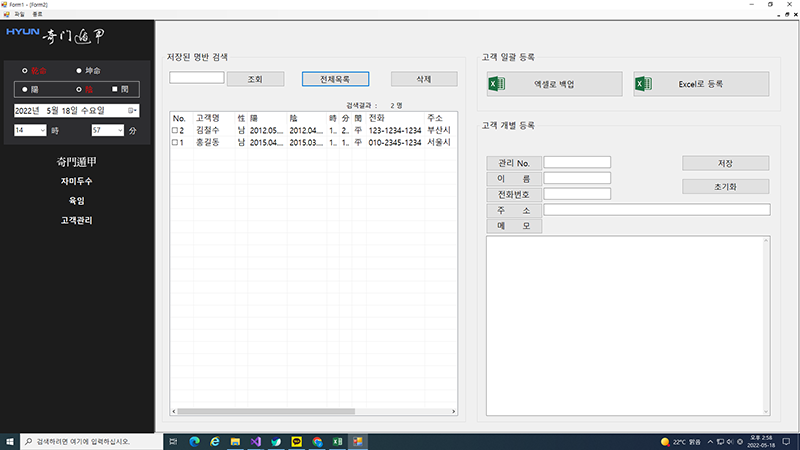This screenshot has width=800, height=450.
Task: Click the right arrow of list scrollbar
Action: point(454,411)
